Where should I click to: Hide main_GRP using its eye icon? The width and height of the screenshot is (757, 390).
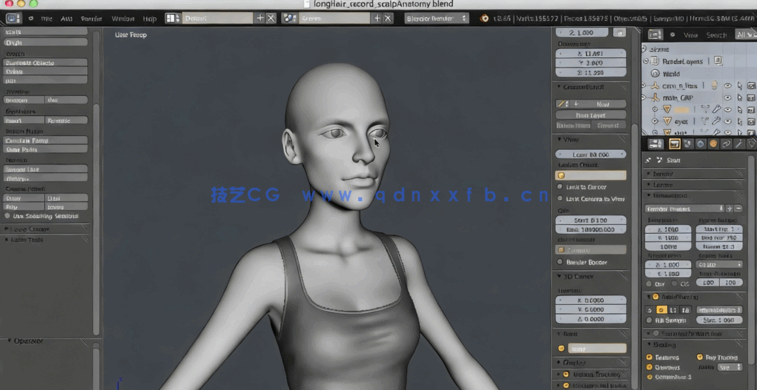728,98
